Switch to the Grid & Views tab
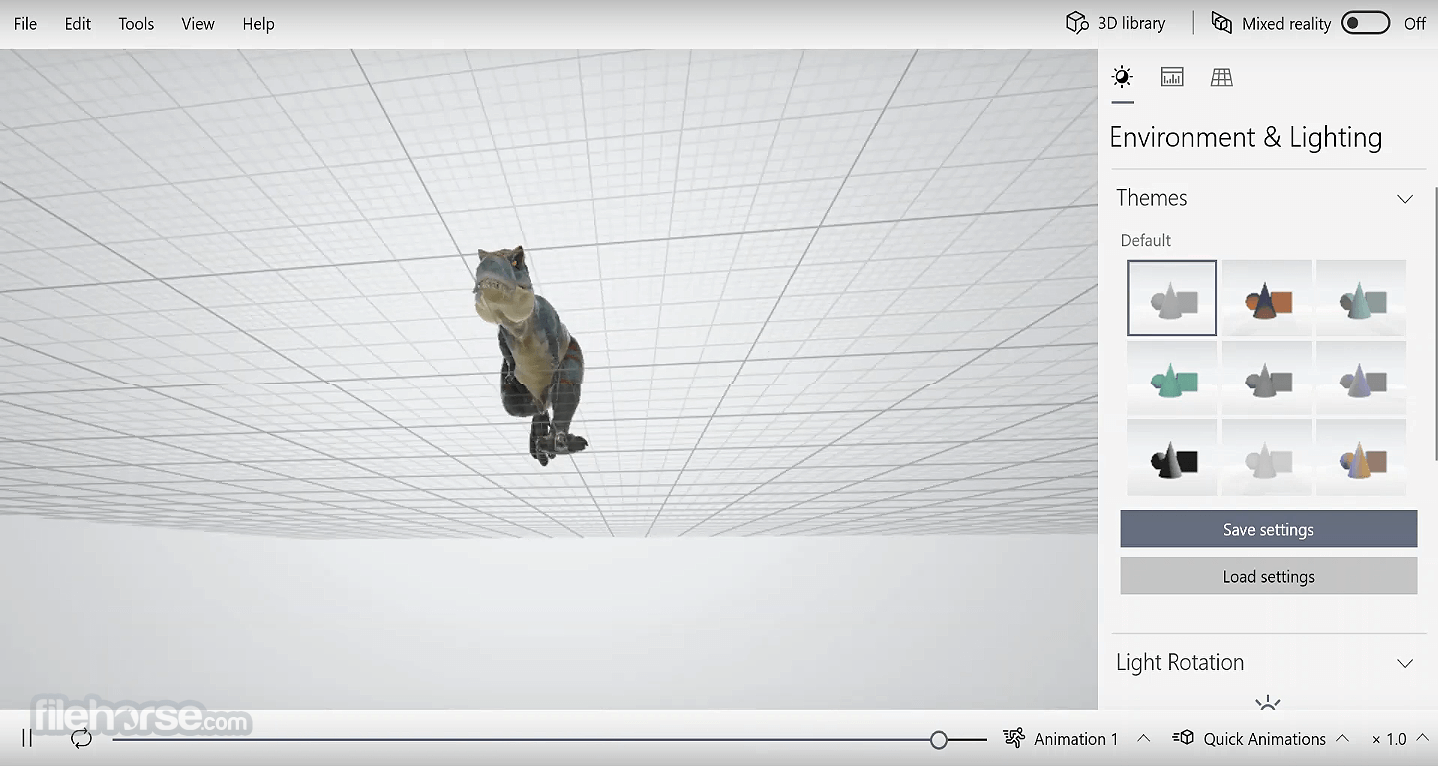The width and height of the screenshot is (1438, 766). 1221,77
